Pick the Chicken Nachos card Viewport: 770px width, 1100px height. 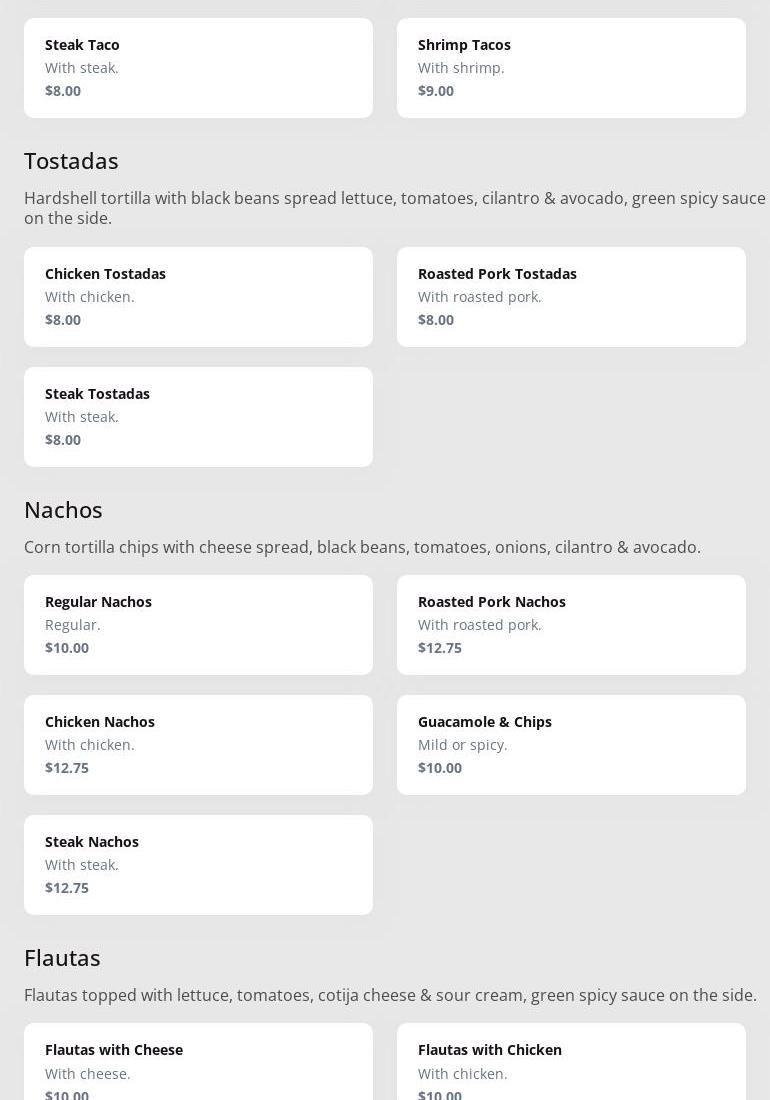click(x=198, y=744)
